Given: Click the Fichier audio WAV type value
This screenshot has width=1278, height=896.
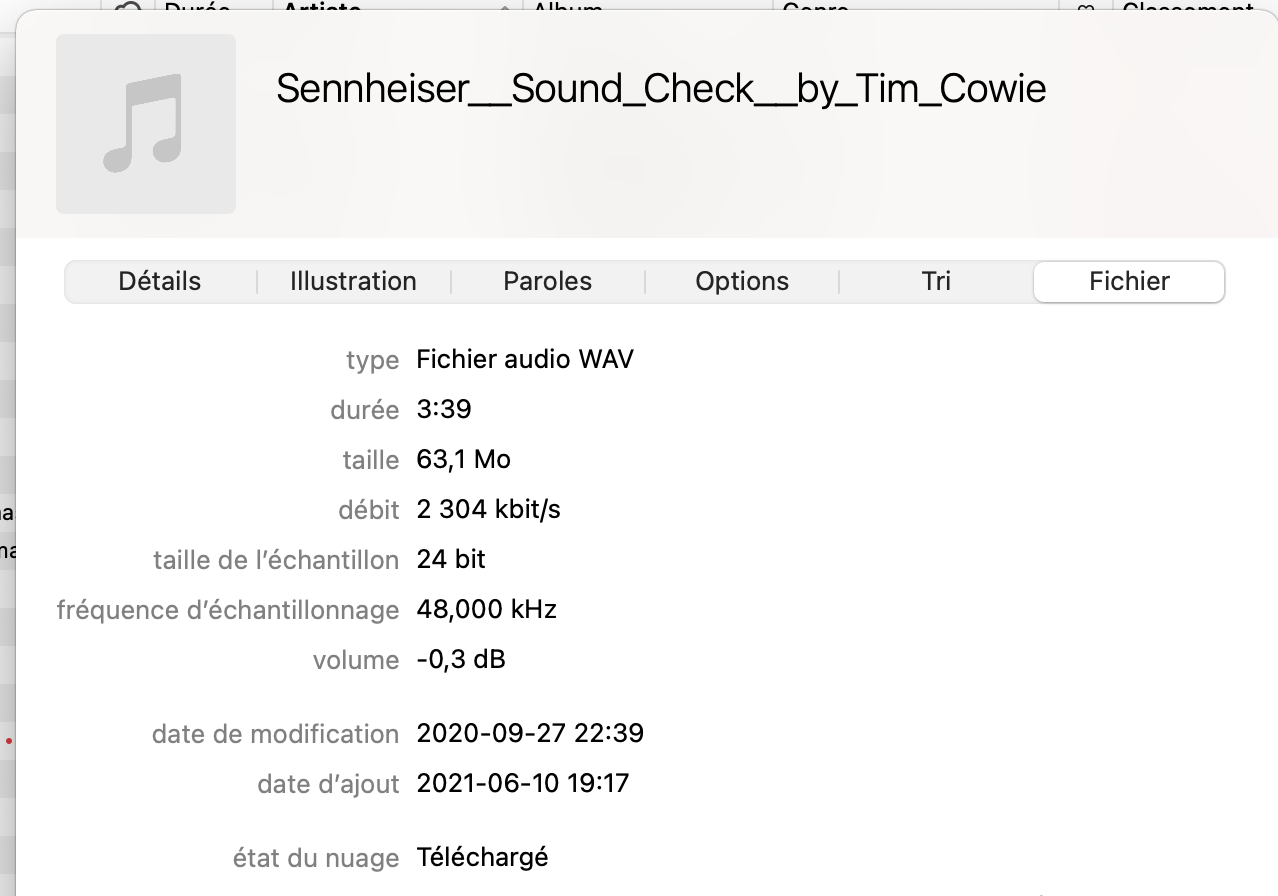Looking at the screenshot, I should click(x=525, y=359).
